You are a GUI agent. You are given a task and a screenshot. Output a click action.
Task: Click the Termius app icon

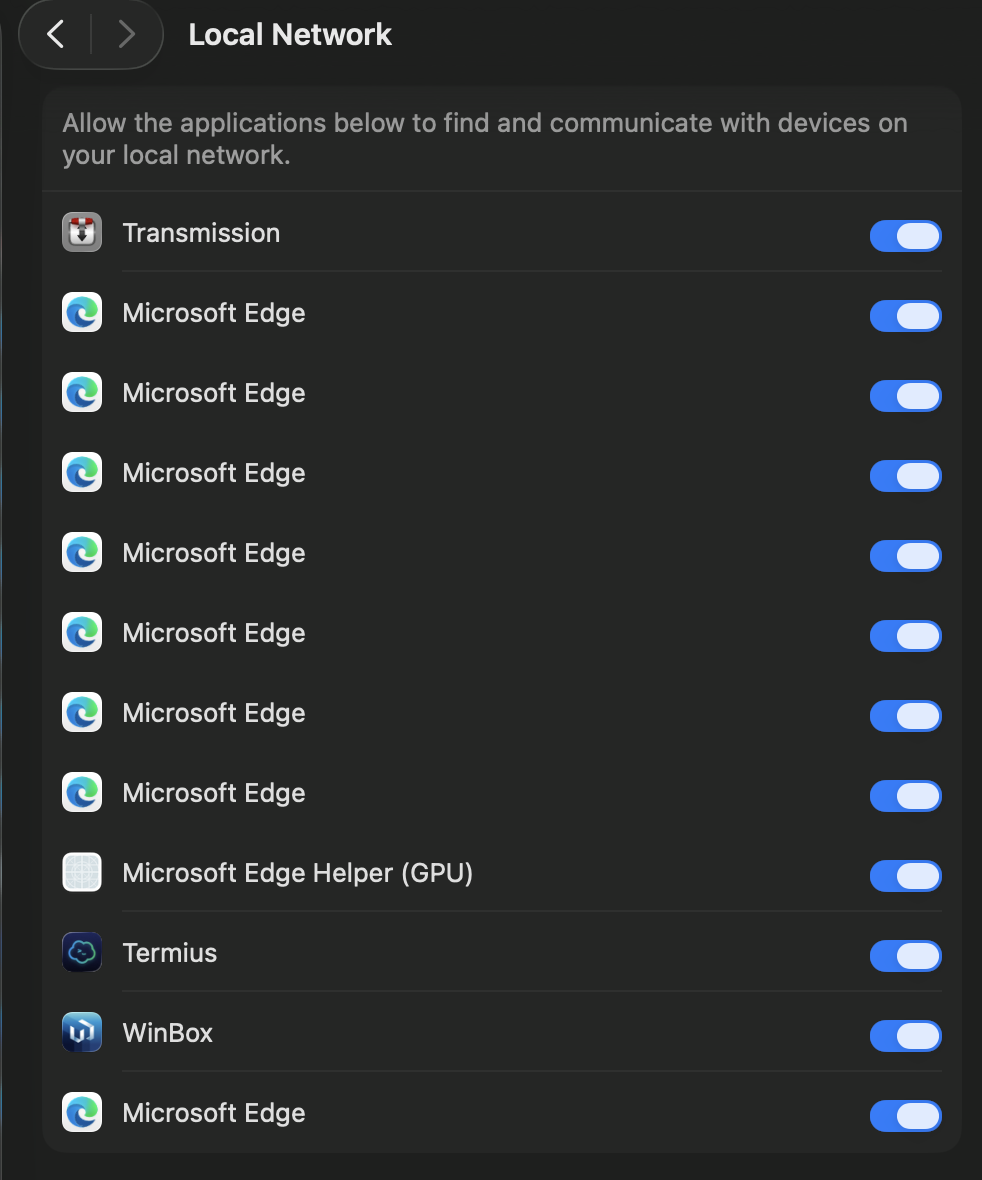coord(82,953)
